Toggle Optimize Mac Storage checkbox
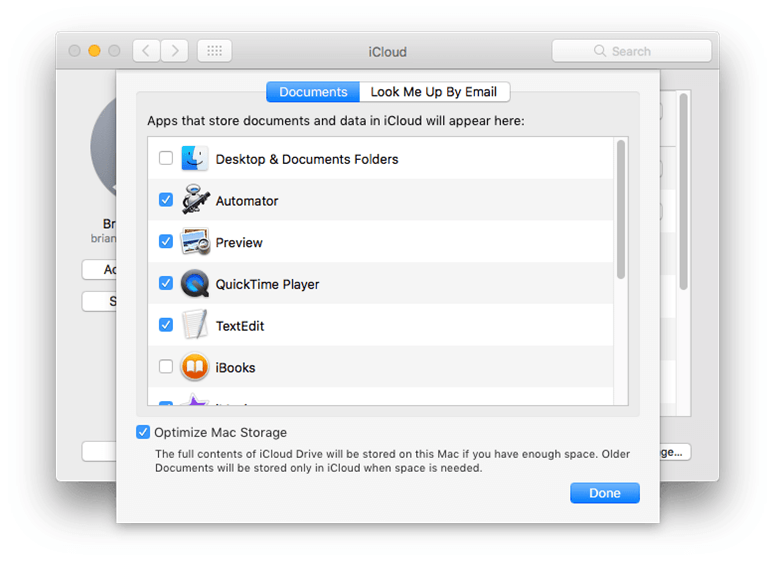 143,432
